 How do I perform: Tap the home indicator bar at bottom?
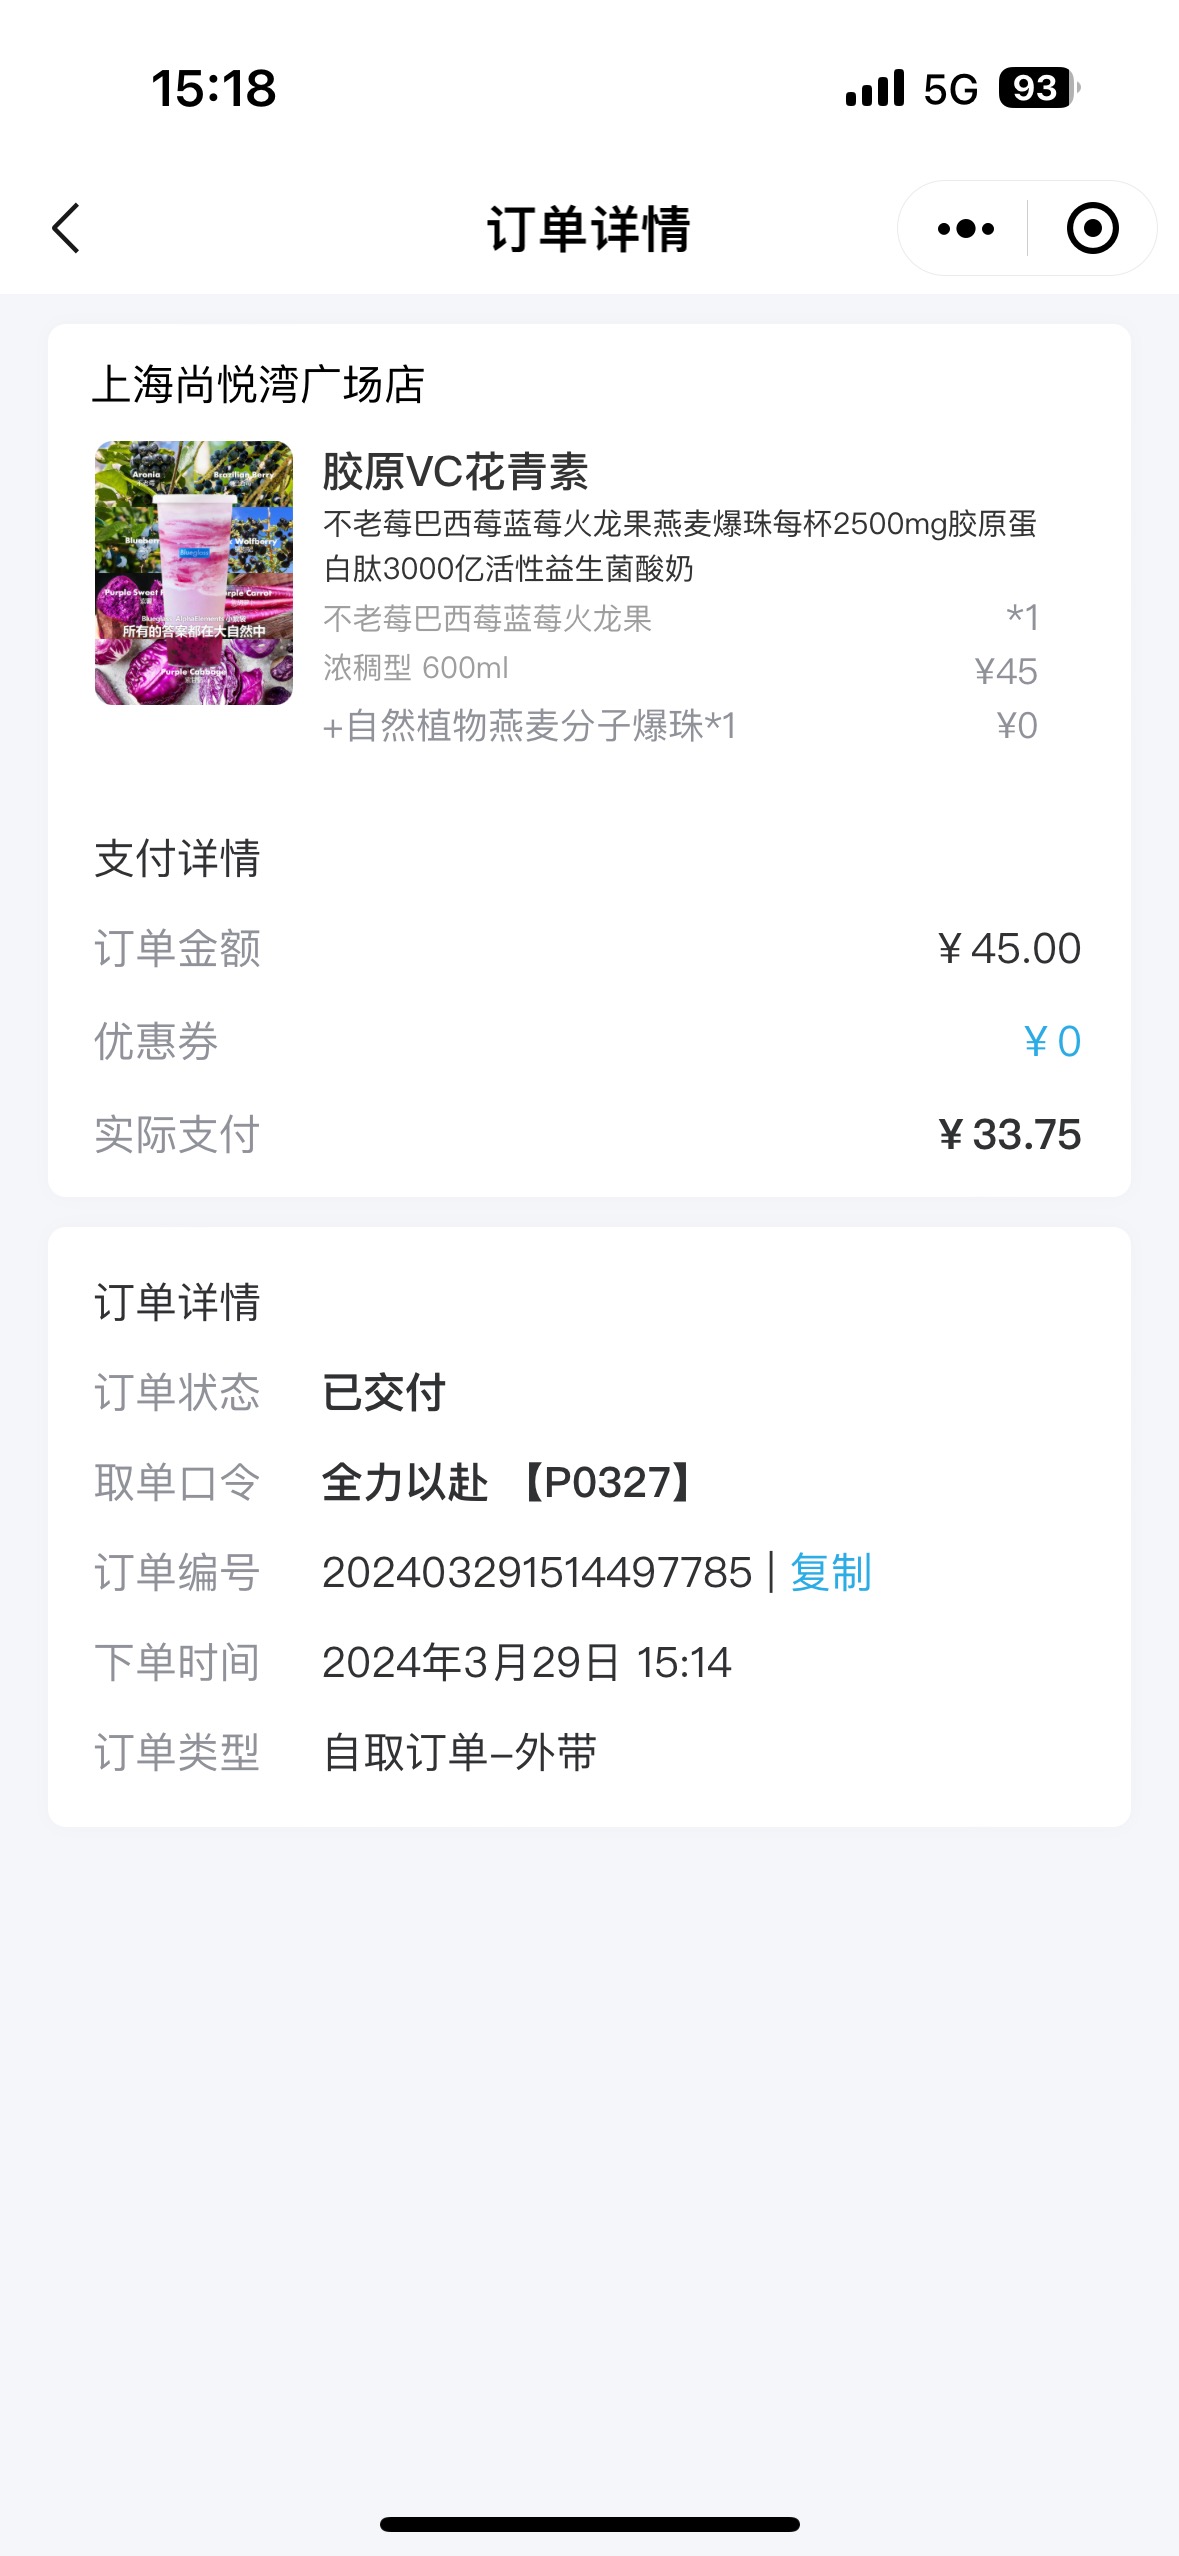[589, 2524]
